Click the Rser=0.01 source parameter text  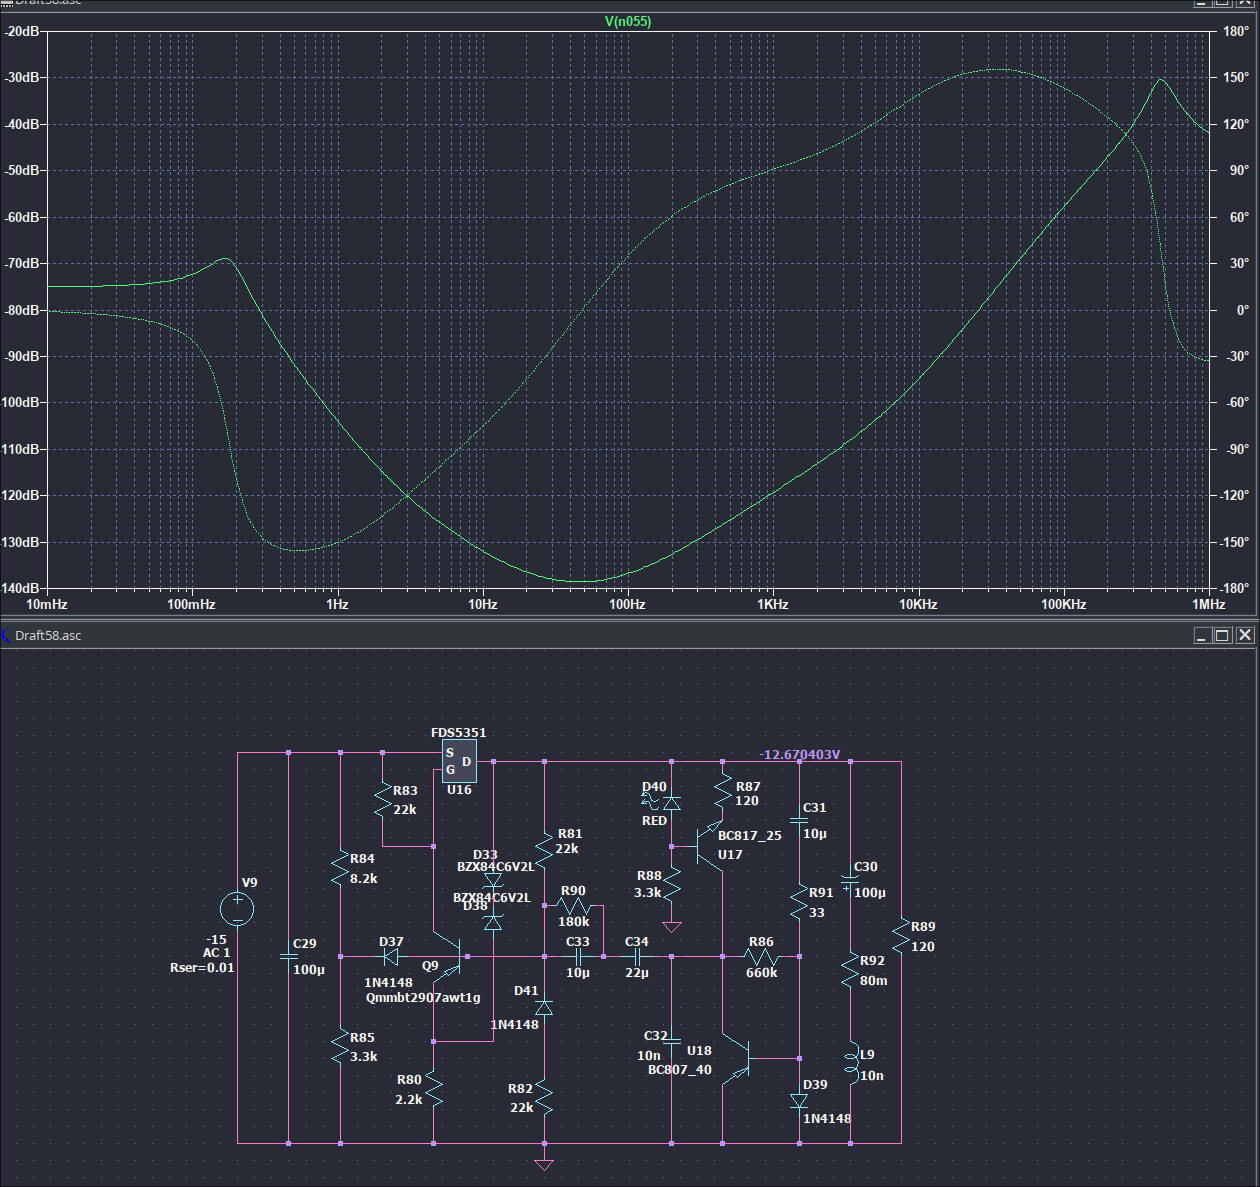[203, 967]
